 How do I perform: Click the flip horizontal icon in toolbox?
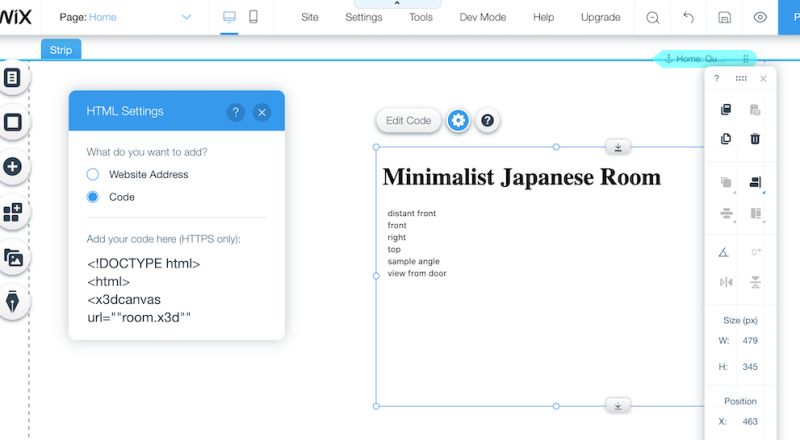726,282
